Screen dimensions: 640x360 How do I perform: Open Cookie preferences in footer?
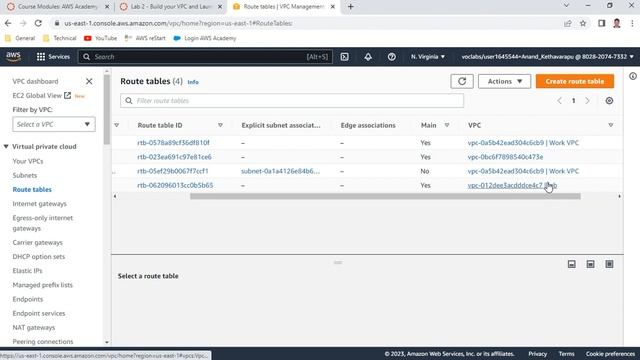pyautogui.click(x=610, y=354)
